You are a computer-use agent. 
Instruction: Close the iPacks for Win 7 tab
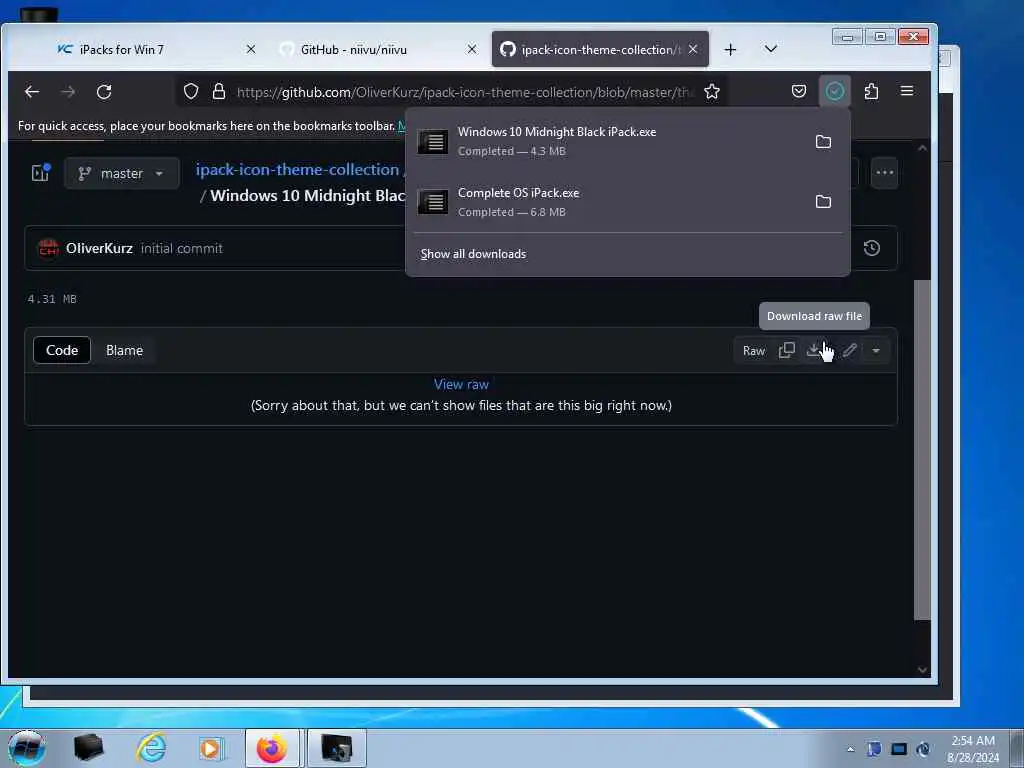[x=251, y=50]
